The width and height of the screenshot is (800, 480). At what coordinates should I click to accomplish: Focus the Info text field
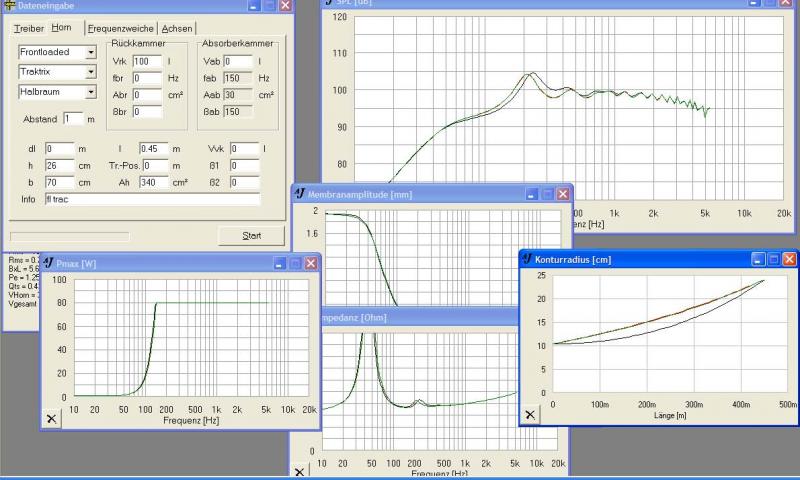(x=152, y=199)
